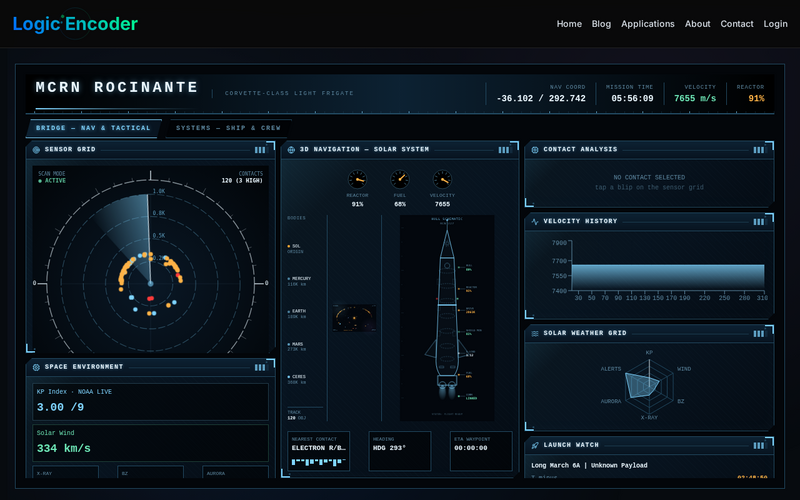Open the Applications nav link
Screen dimensions: 800x500
pyautogui.click(x=647, y=24)
